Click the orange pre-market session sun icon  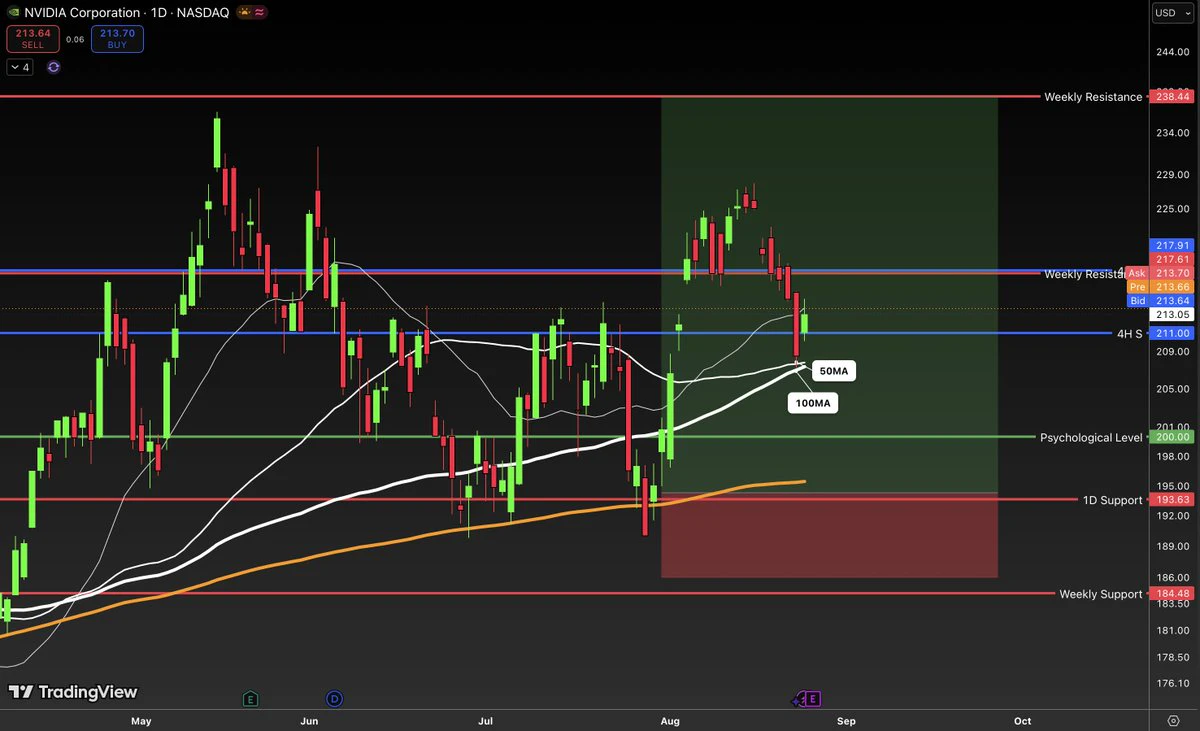click(x=243, y=13)
